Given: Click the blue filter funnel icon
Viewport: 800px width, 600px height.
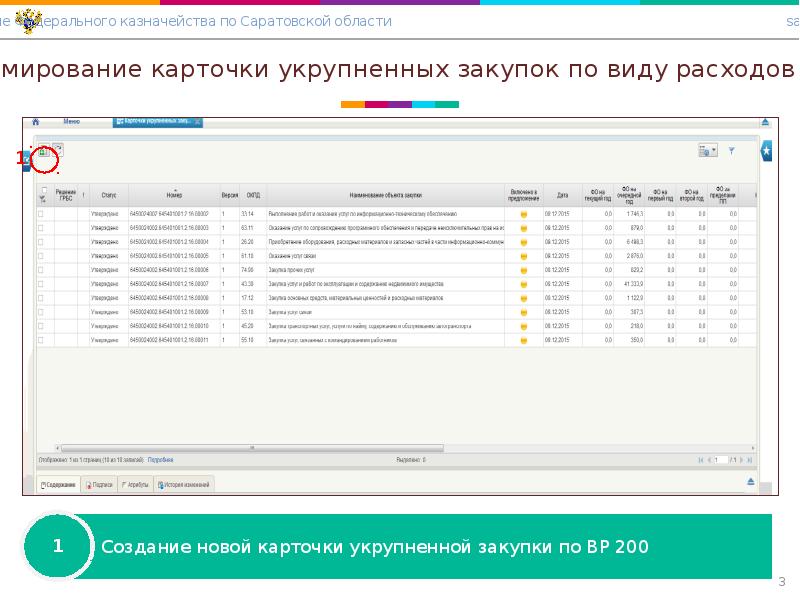Looking at the screenshot, I should pos(731,150).
